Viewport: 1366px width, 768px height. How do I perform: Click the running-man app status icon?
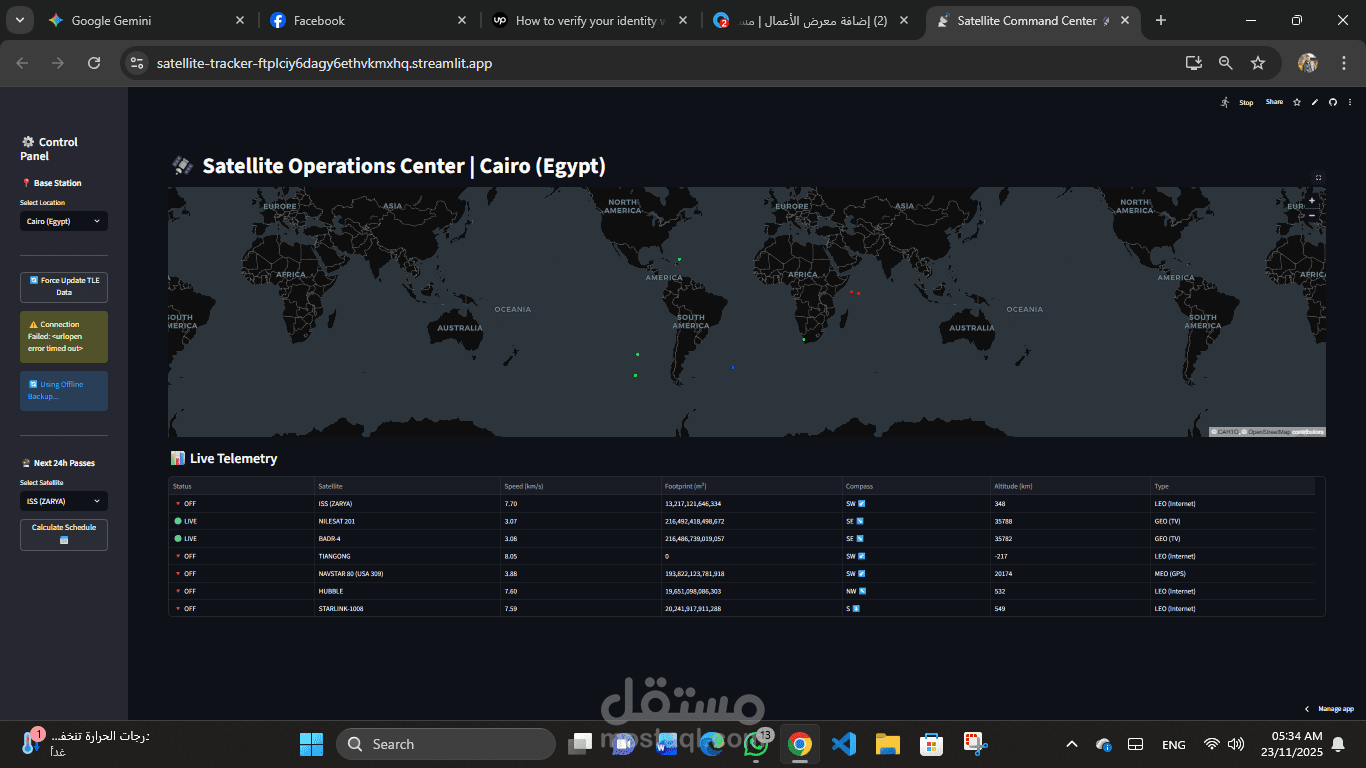coord(1225,102)
